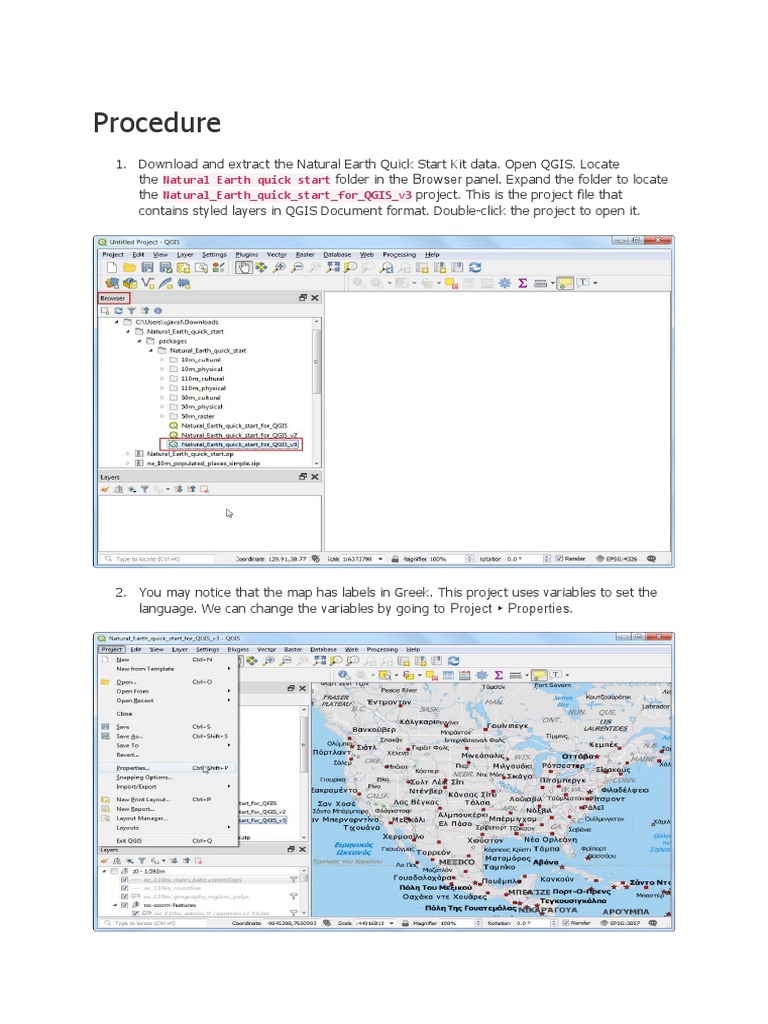768x1024 pixels.
Task: Click Open Project folder icon, upper QGIS toolbar
Action: (x=129, y=267)
